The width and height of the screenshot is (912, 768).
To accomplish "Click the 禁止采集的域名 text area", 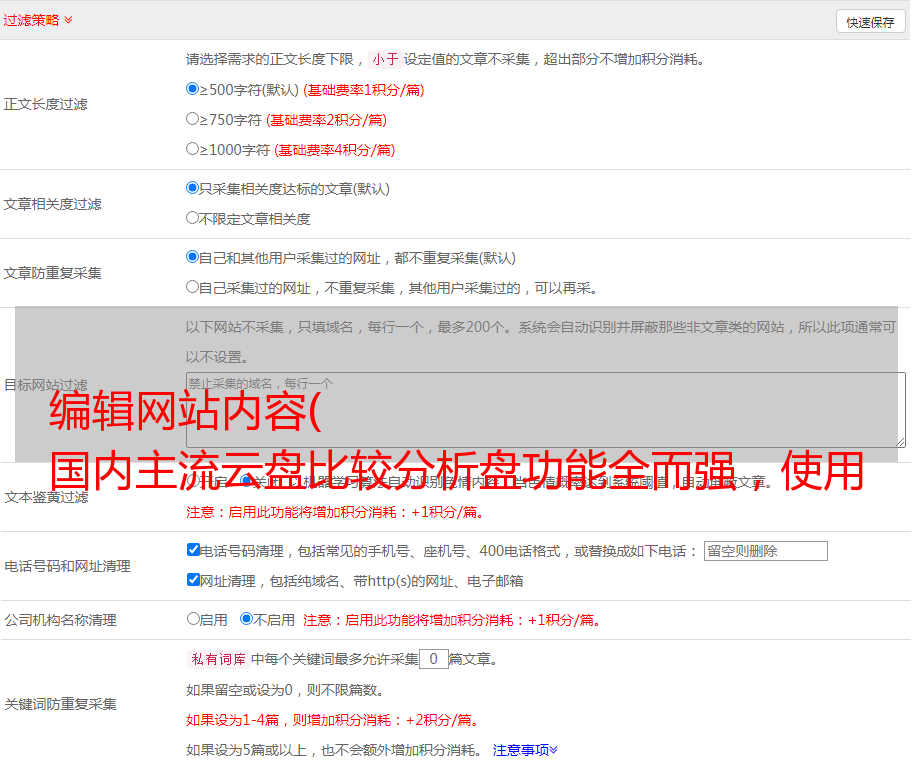I will tap(545, 409).
